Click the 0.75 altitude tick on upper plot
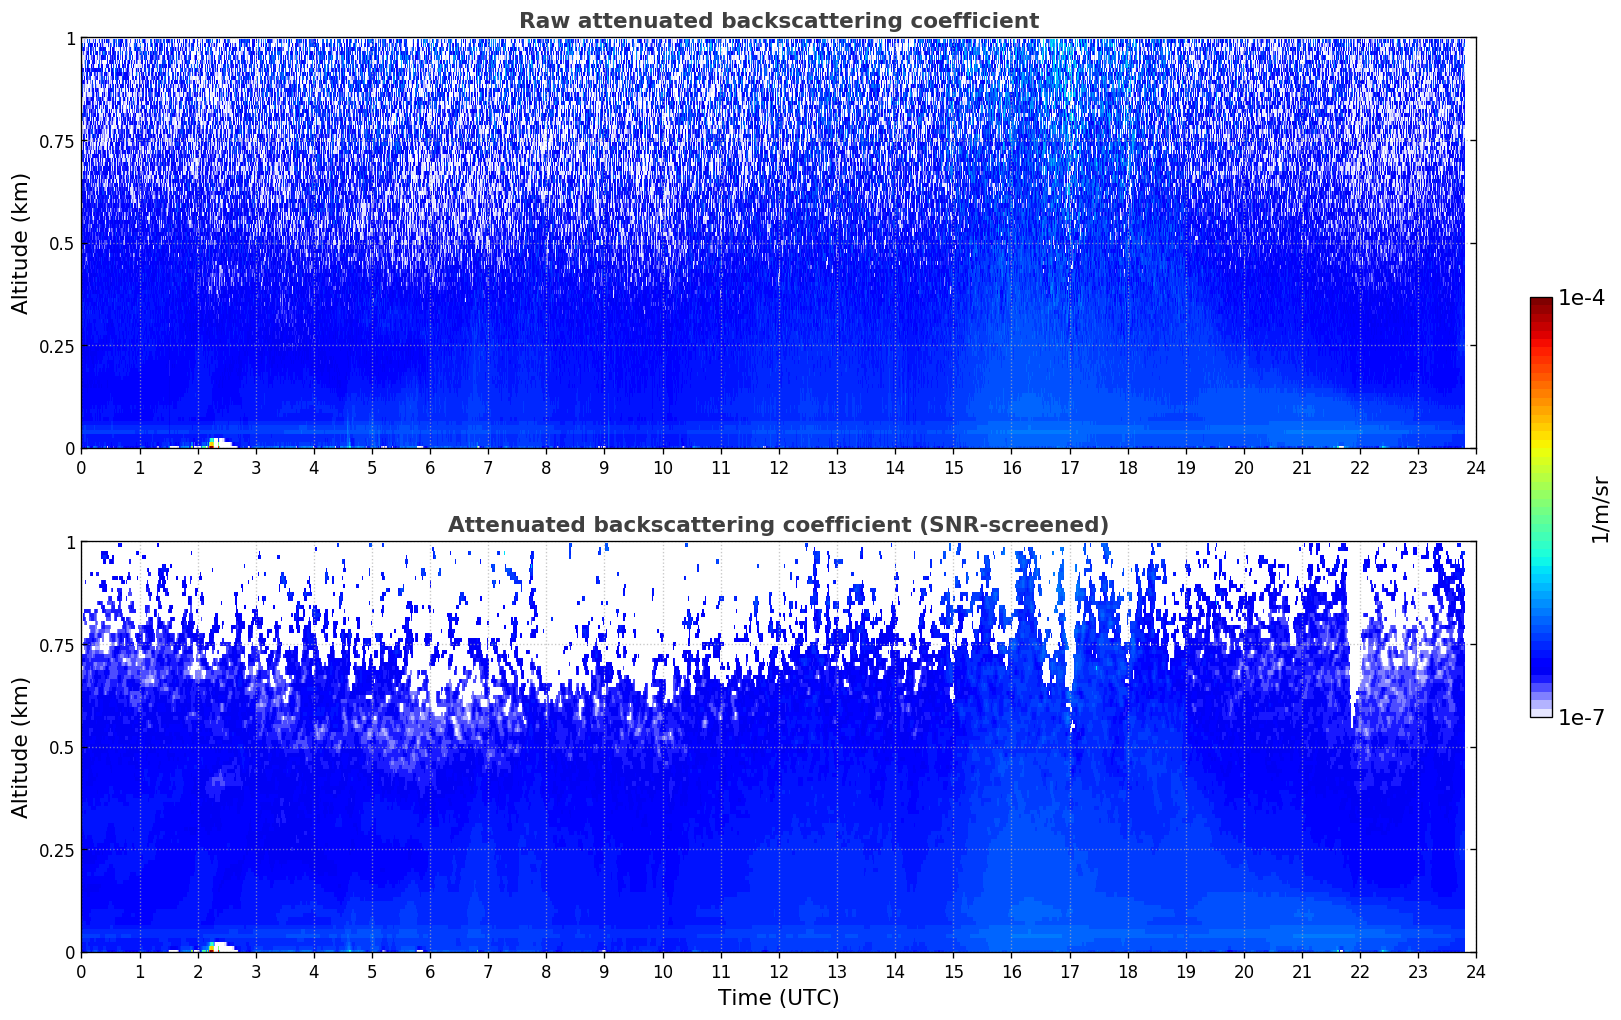Image resolution: width=1621 pixels, height=1020 pixels. pos(57,142)
